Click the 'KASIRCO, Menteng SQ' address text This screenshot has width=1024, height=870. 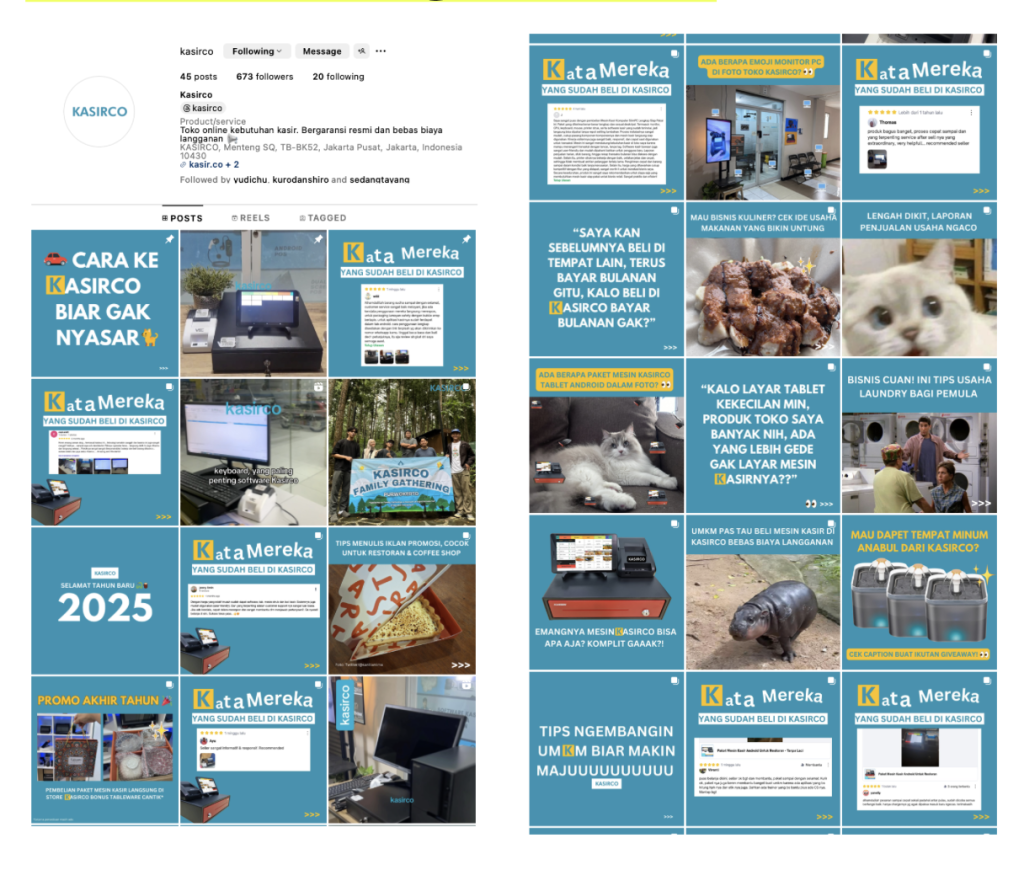321,152
